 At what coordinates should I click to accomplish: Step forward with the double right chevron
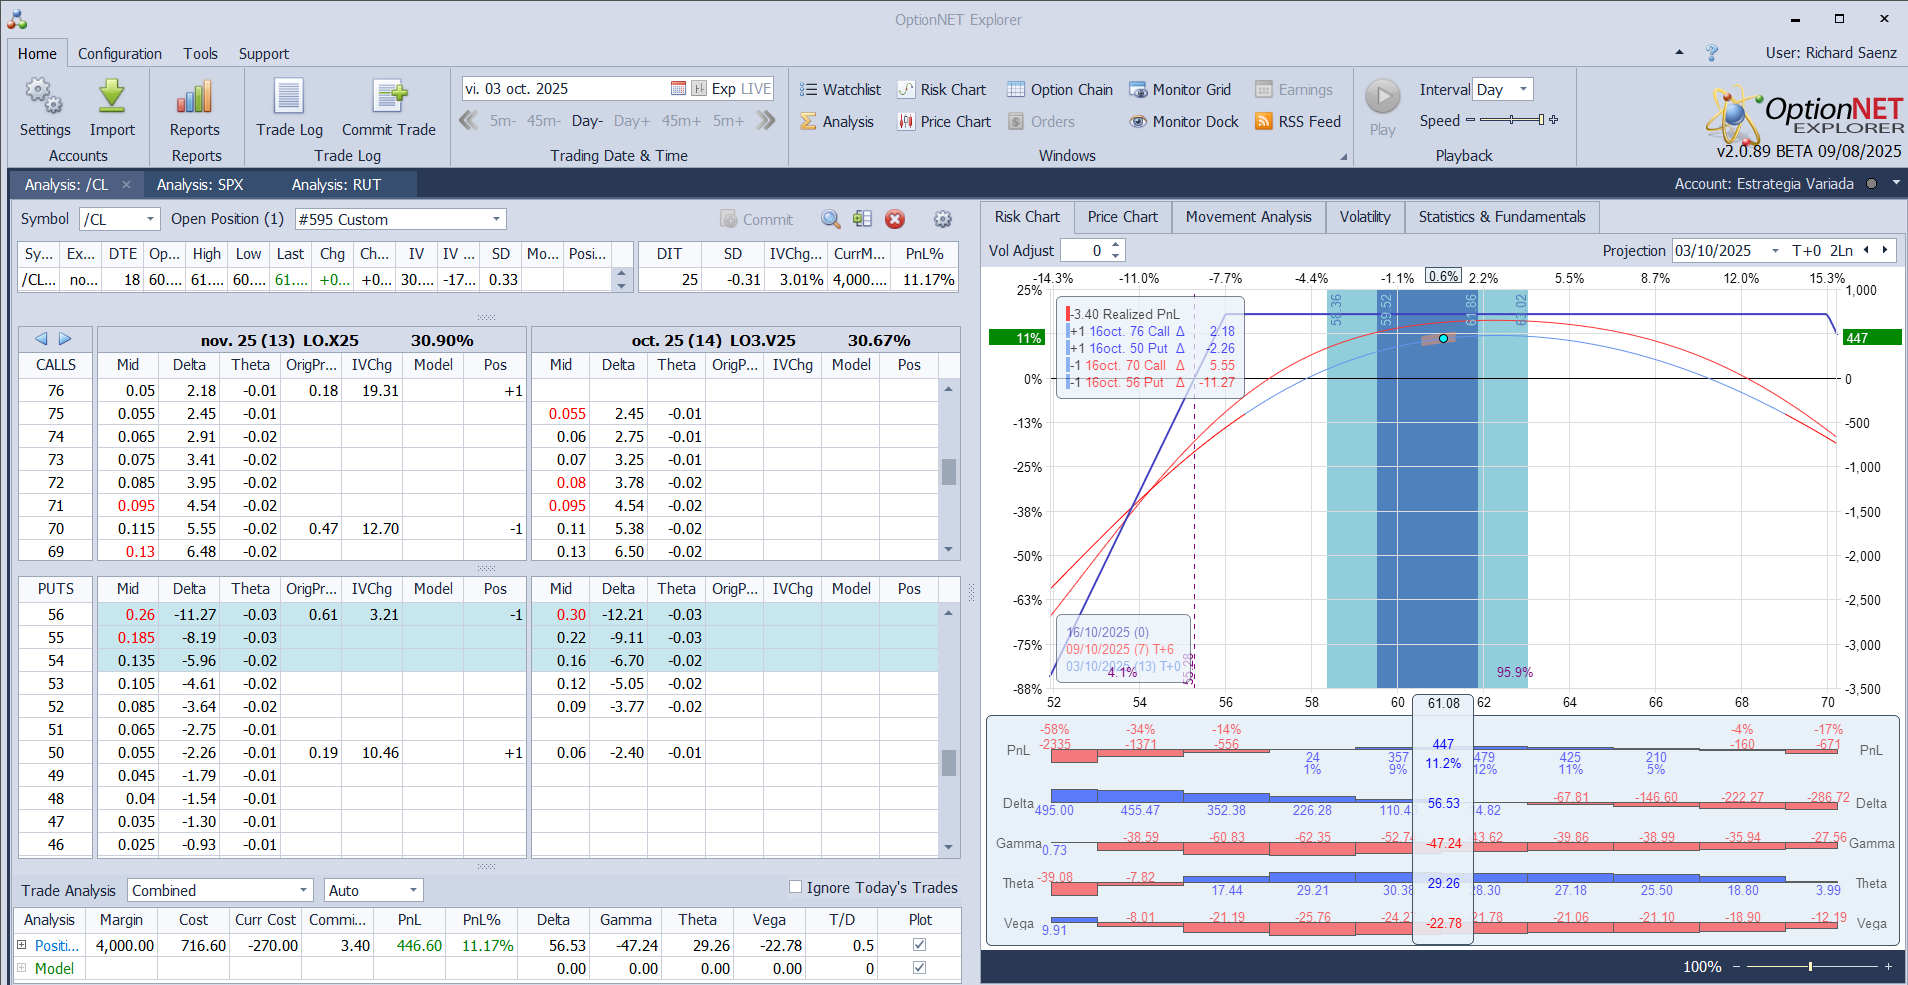[766, 121]
